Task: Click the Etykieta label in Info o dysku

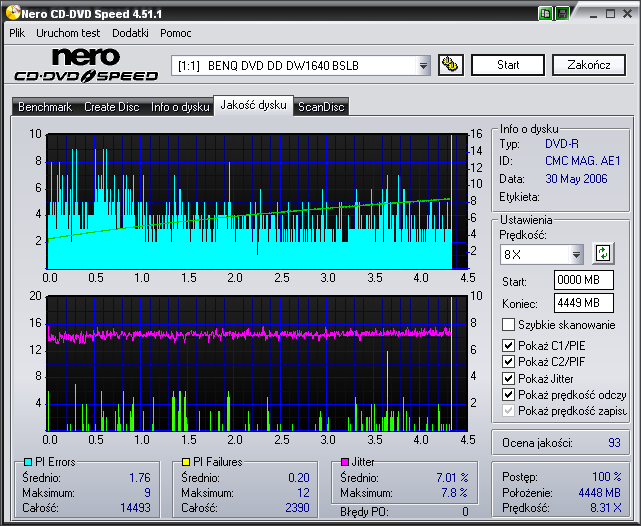Action: [519, 197]
